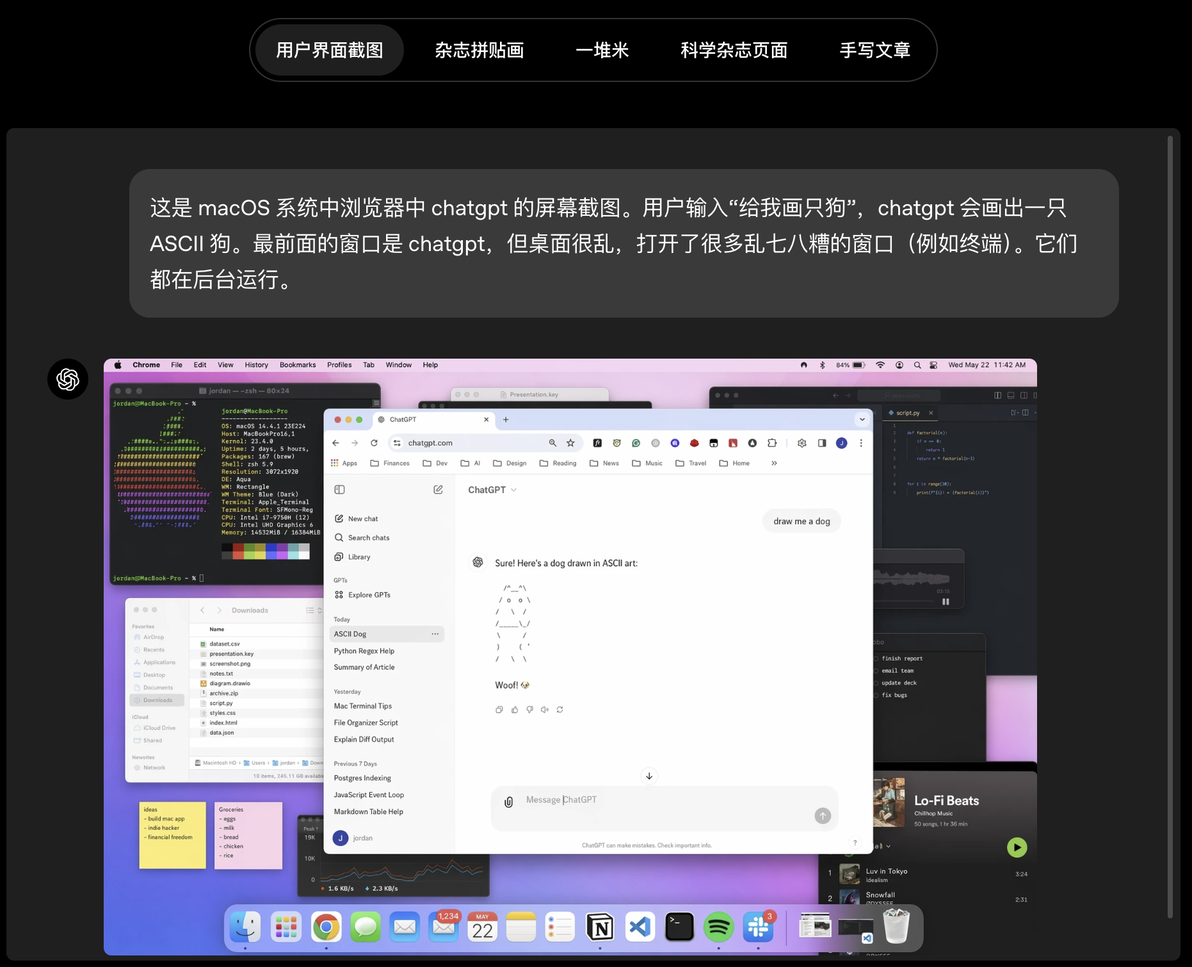Open Notion from the Dock

pyautogui.click(x=601, y=927)
